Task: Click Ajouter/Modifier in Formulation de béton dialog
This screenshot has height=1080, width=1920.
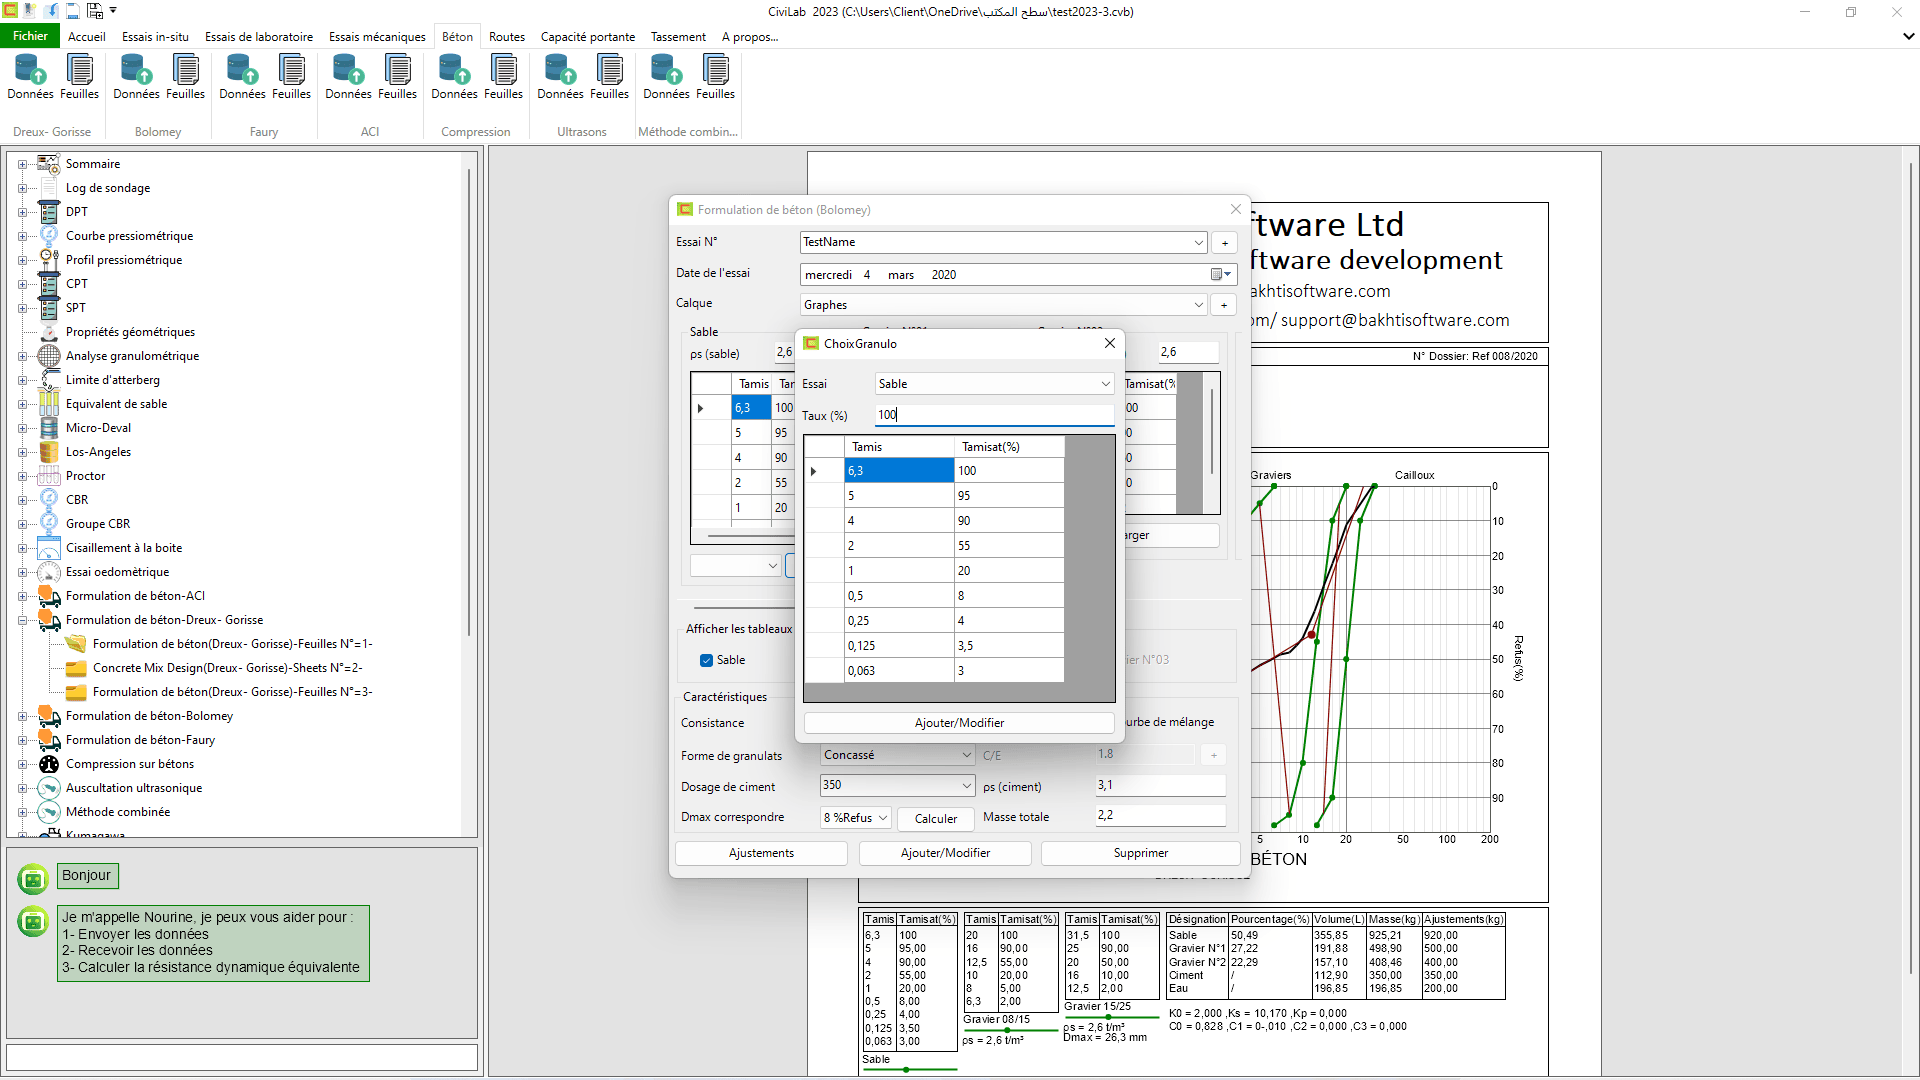Action: [x=945, y=853]
